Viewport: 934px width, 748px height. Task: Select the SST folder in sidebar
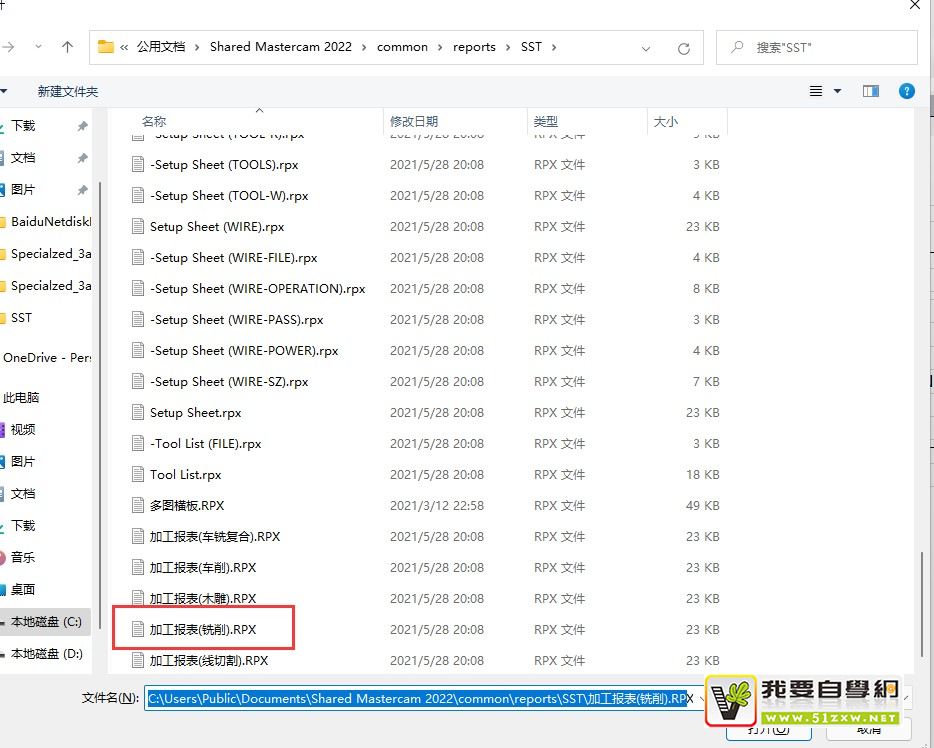pos(21,317)
